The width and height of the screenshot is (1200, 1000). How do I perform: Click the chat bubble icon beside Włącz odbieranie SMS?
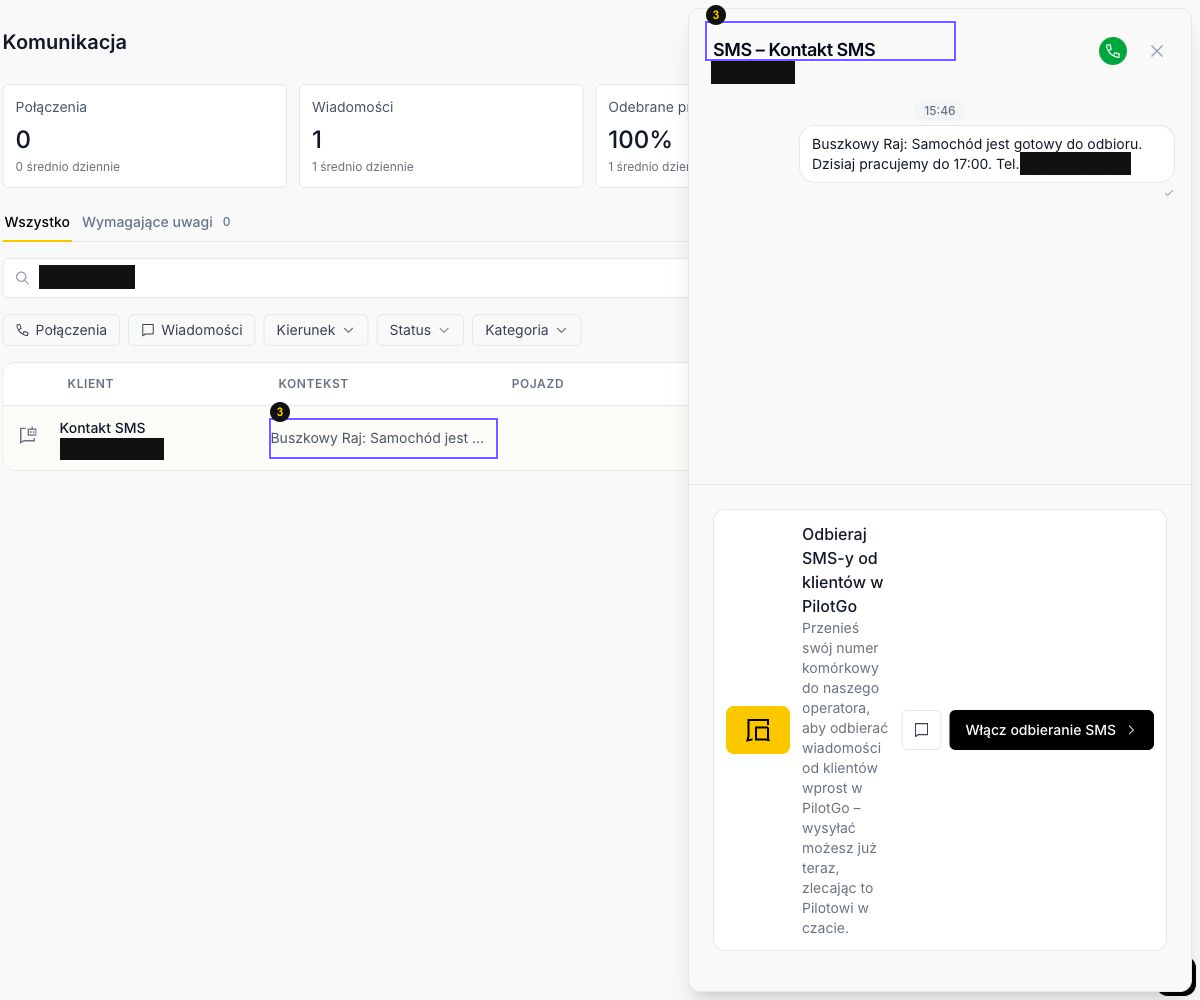921,730
